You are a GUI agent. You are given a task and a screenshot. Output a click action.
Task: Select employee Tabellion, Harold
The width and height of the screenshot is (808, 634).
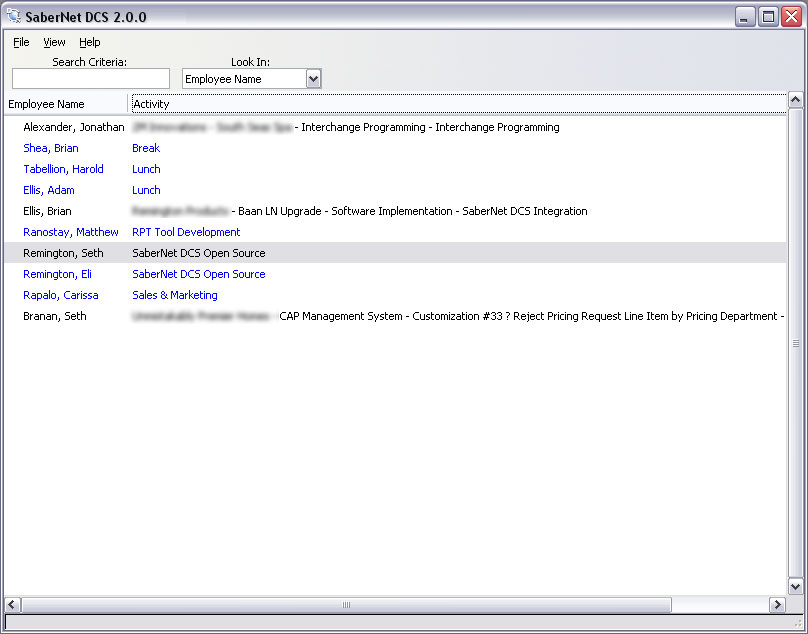click(63, 169)
